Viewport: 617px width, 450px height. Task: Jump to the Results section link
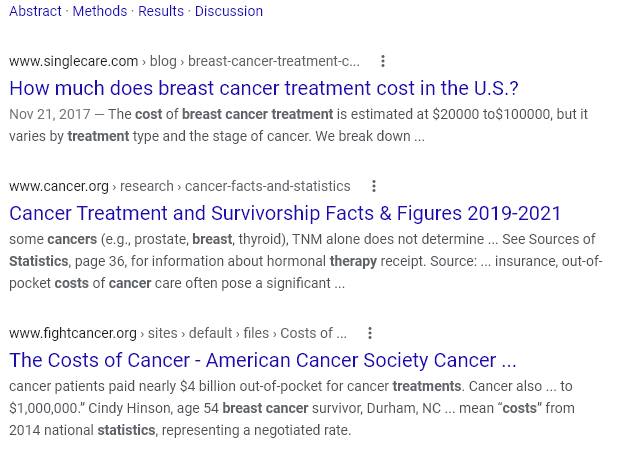click(x=161, y=11)
